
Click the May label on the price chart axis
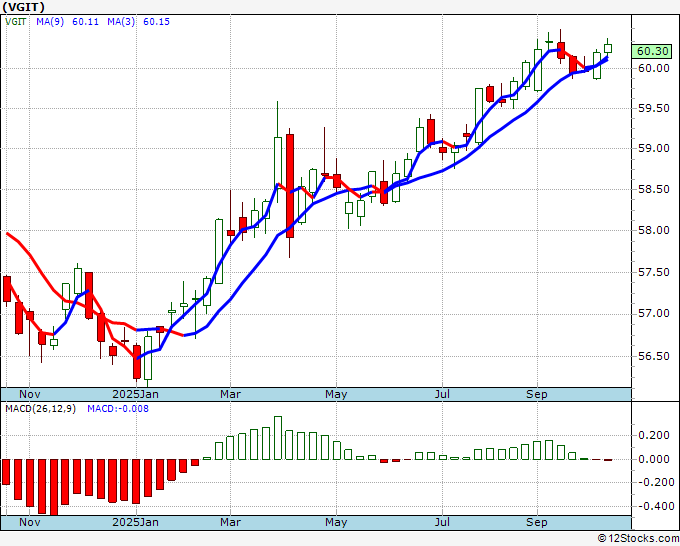336,394
